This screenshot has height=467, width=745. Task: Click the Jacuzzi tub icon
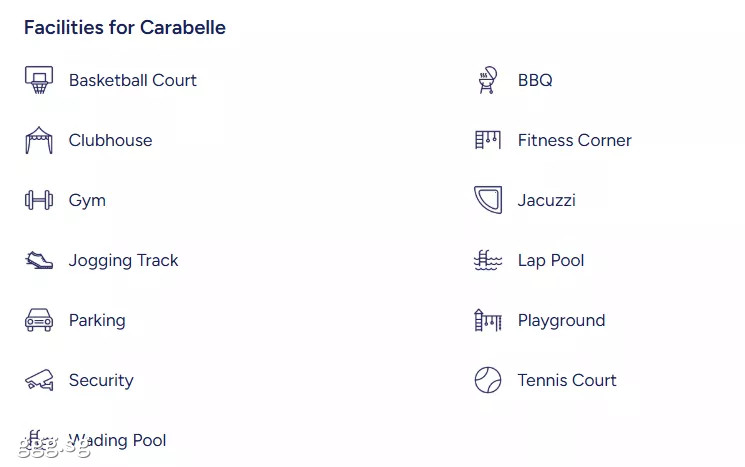(x=488, y=200)
